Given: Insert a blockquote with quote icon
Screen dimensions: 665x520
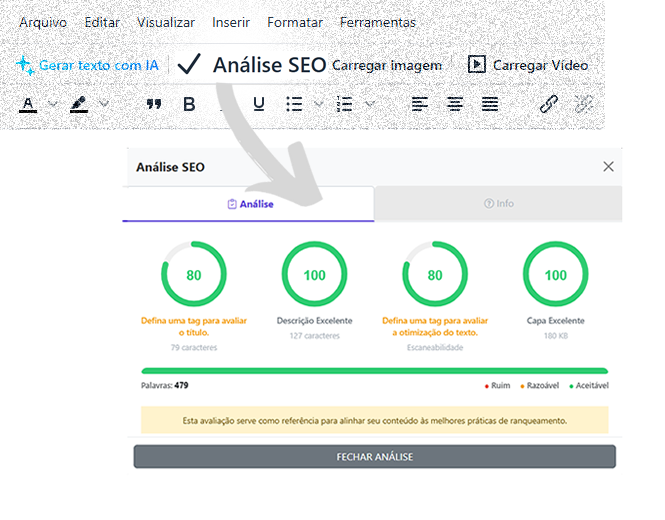Looking at the screenshot, I should point(154,104).
